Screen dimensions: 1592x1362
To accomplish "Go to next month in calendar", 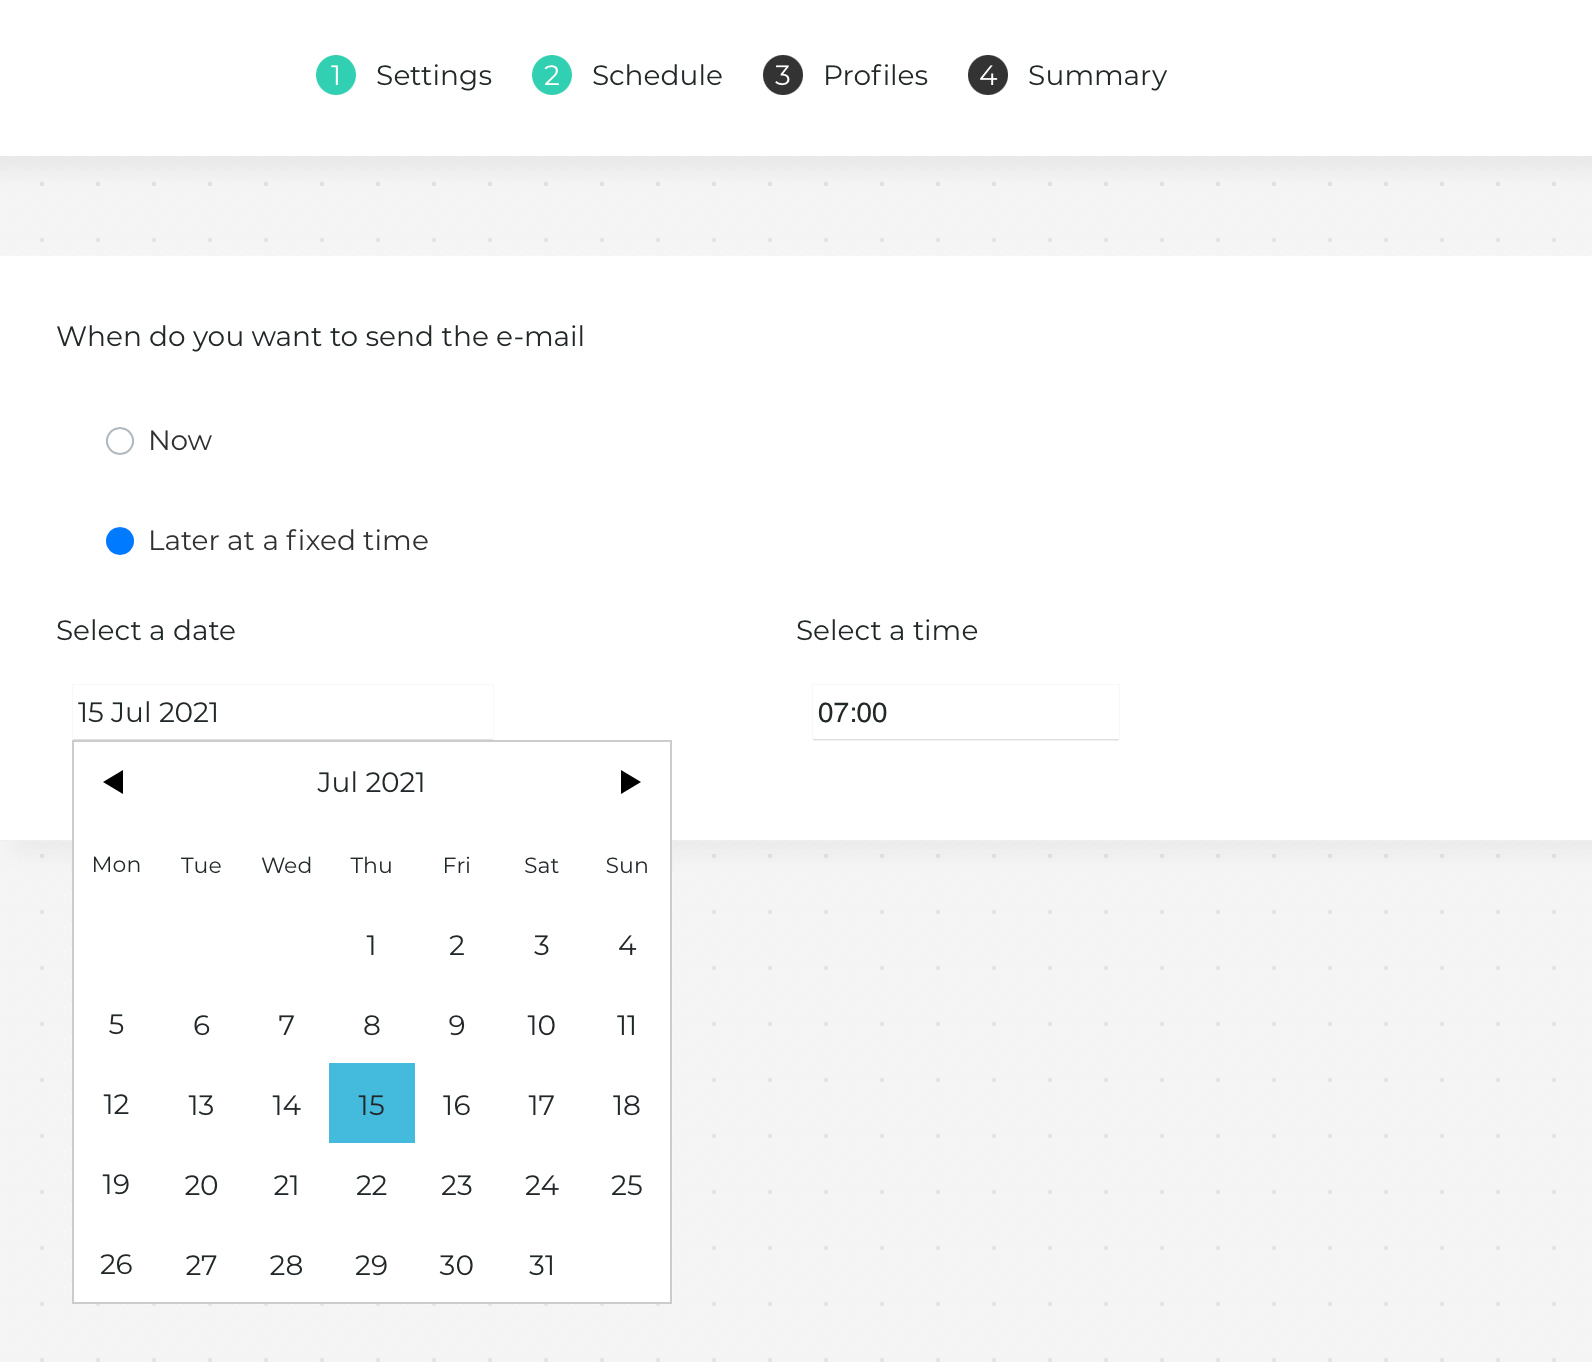I will [629, 782].
